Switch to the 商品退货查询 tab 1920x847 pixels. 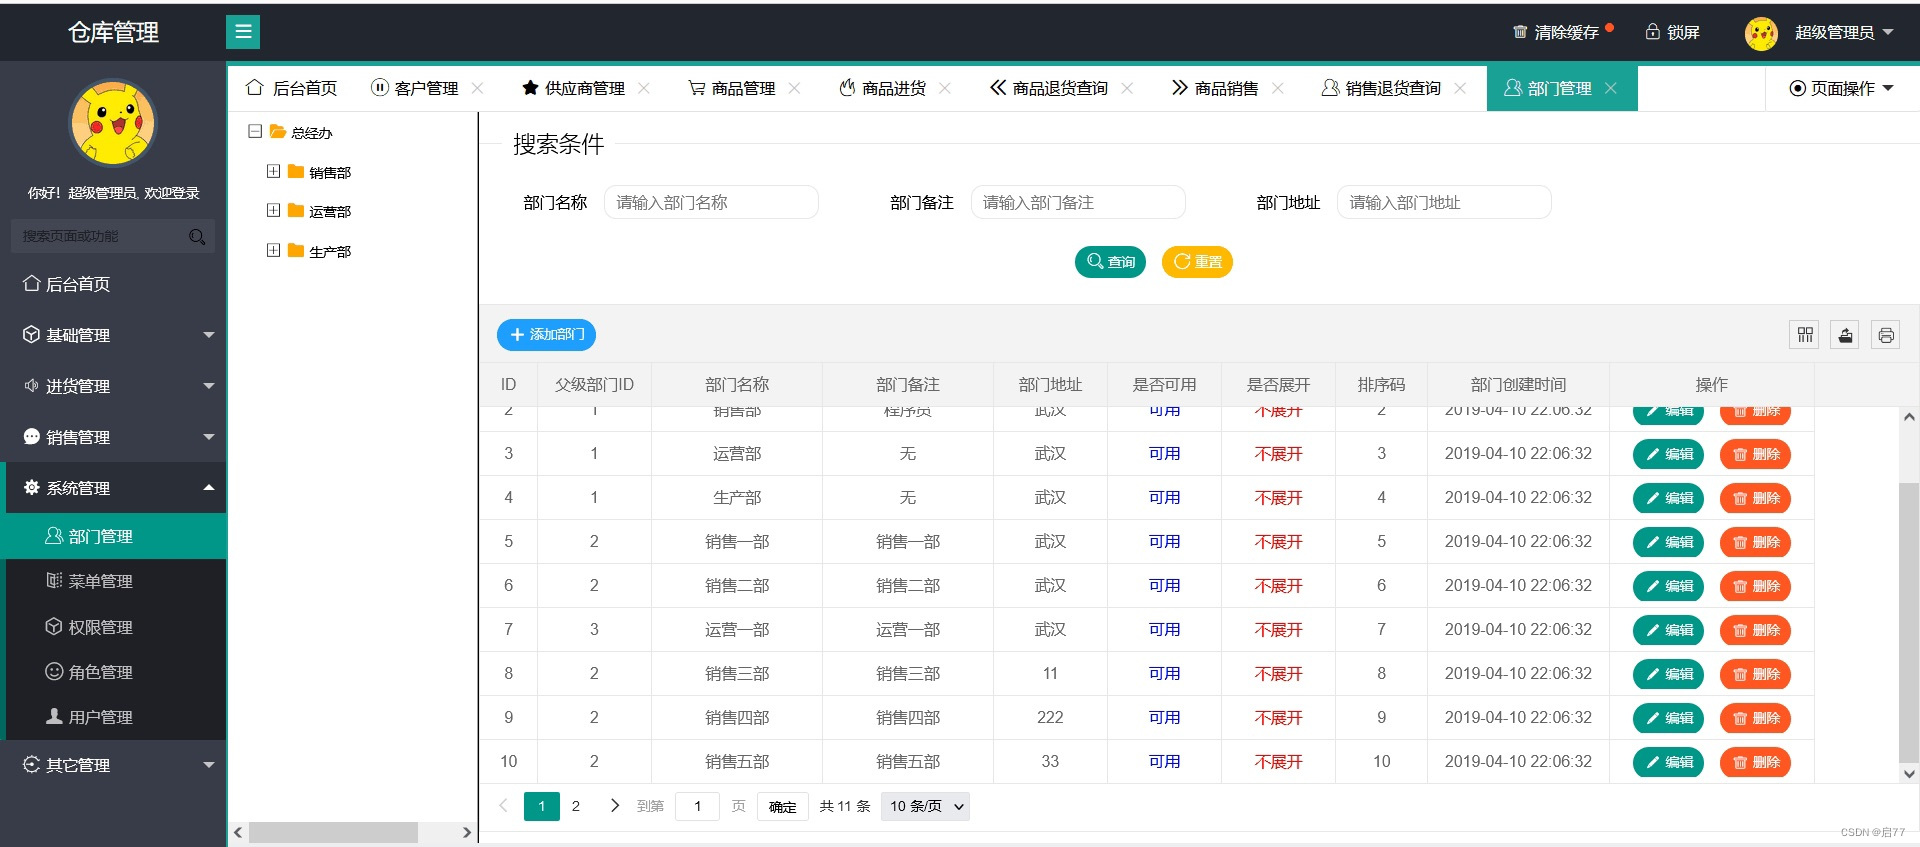click(x=1049, y=88)
